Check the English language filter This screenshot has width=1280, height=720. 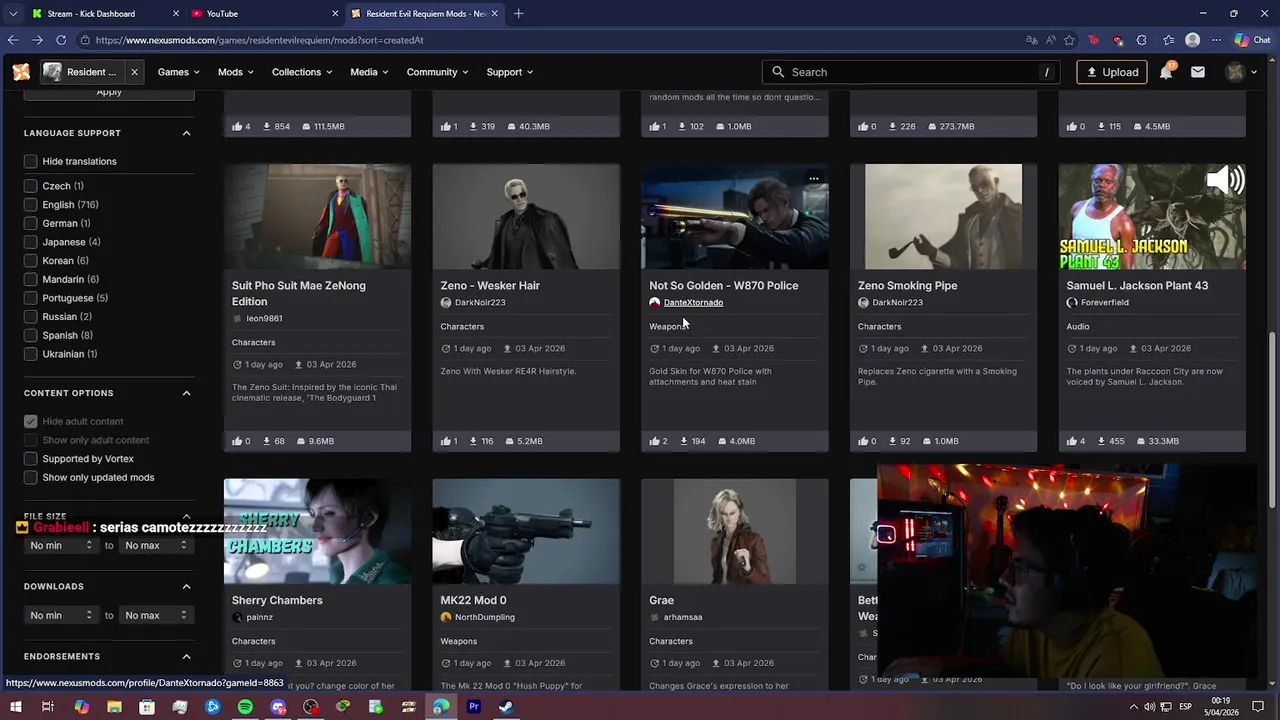pos(31,205)
